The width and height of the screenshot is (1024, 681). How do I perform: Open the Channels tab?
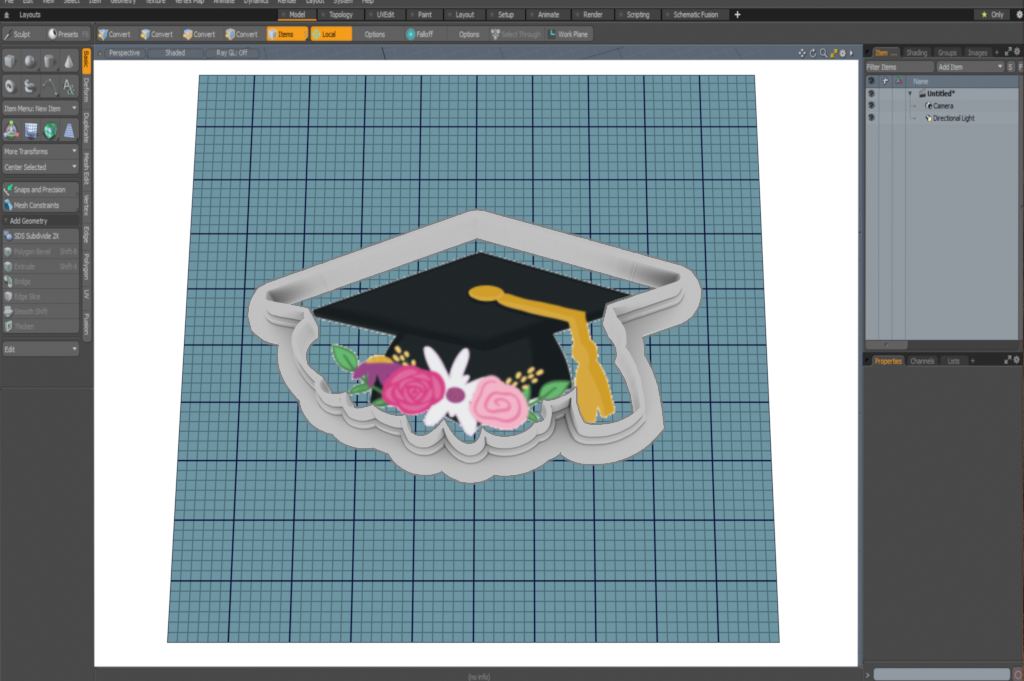click(x=922, y=360)
